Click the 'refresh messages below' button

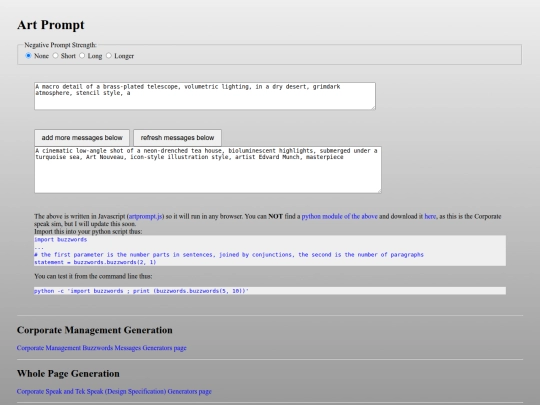coord(177,138)
